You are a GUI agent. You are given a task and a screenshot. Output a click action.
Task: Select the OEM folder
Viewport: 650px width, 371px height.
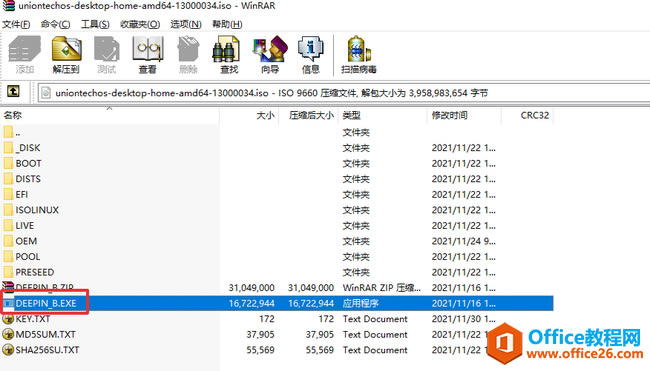coord(26,241)
